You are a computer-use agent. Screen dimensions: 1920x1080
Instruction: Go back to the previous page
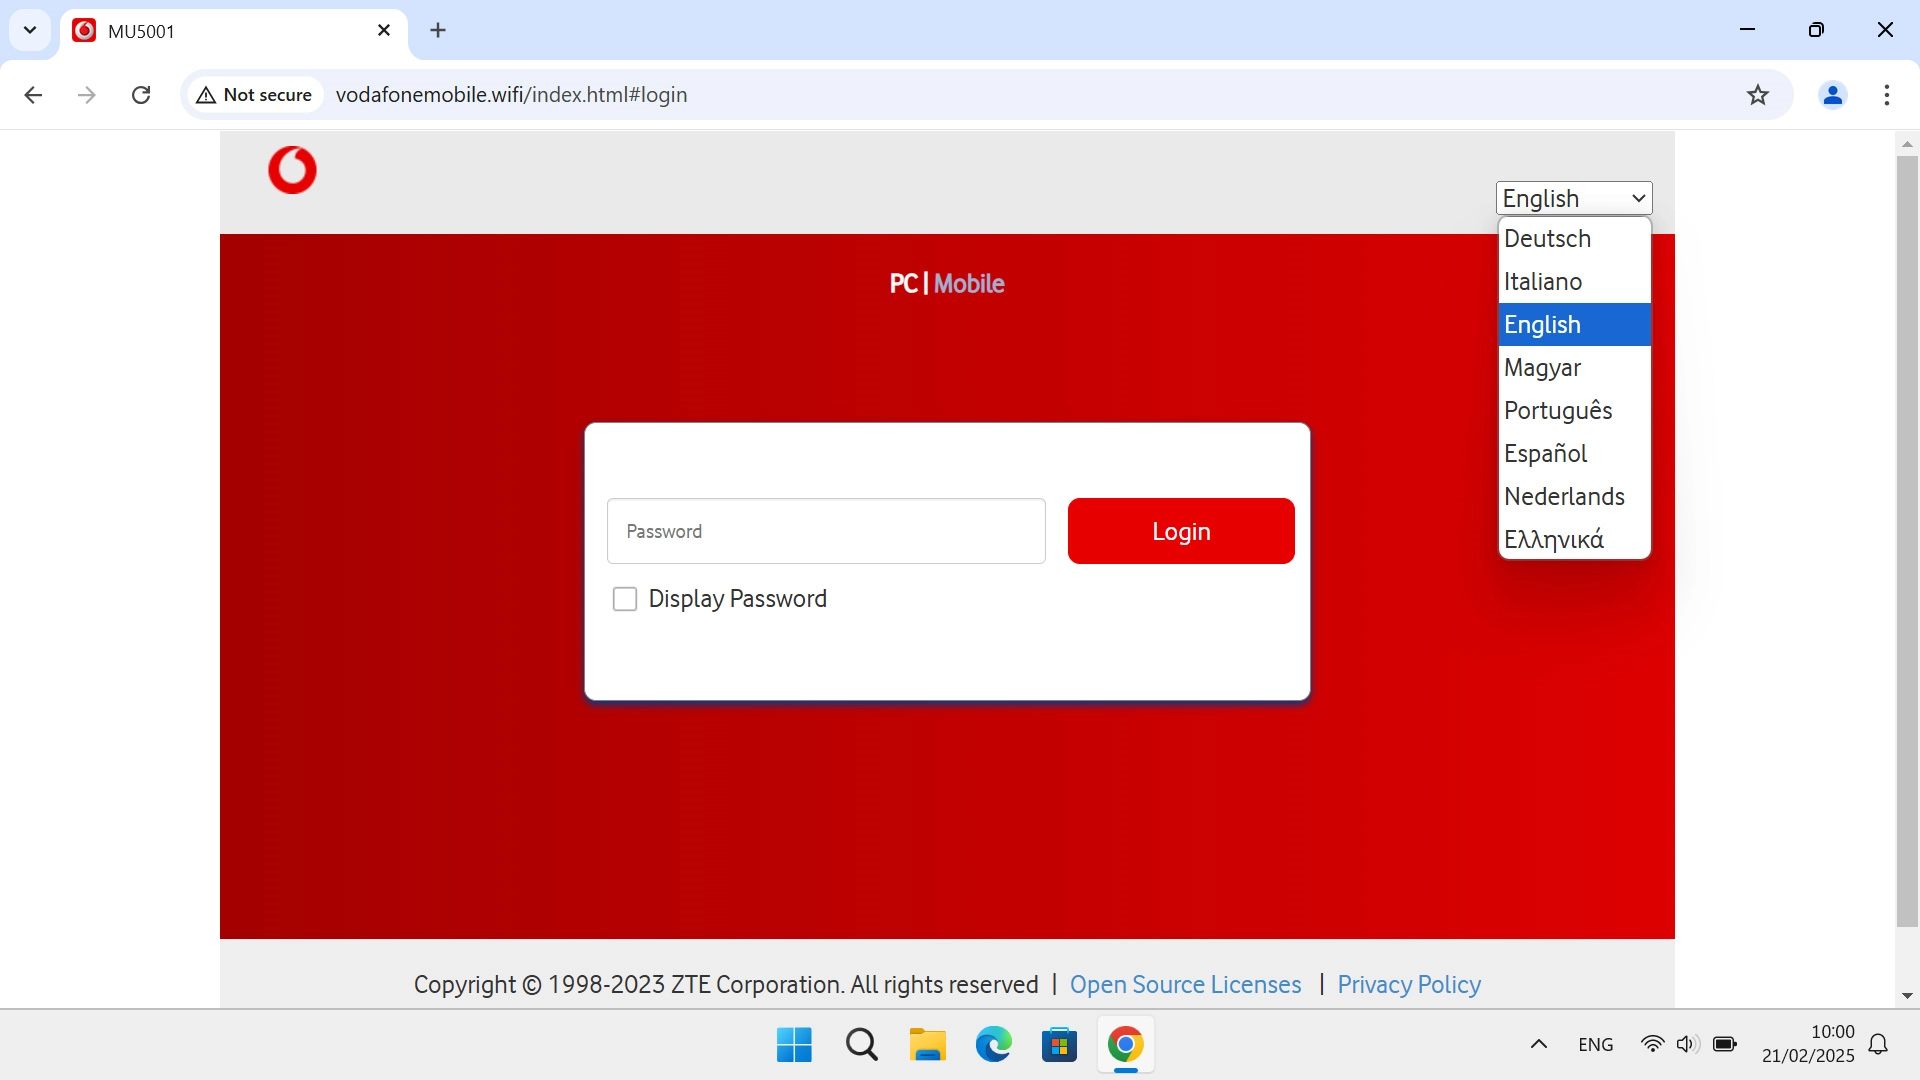(33, 95)
